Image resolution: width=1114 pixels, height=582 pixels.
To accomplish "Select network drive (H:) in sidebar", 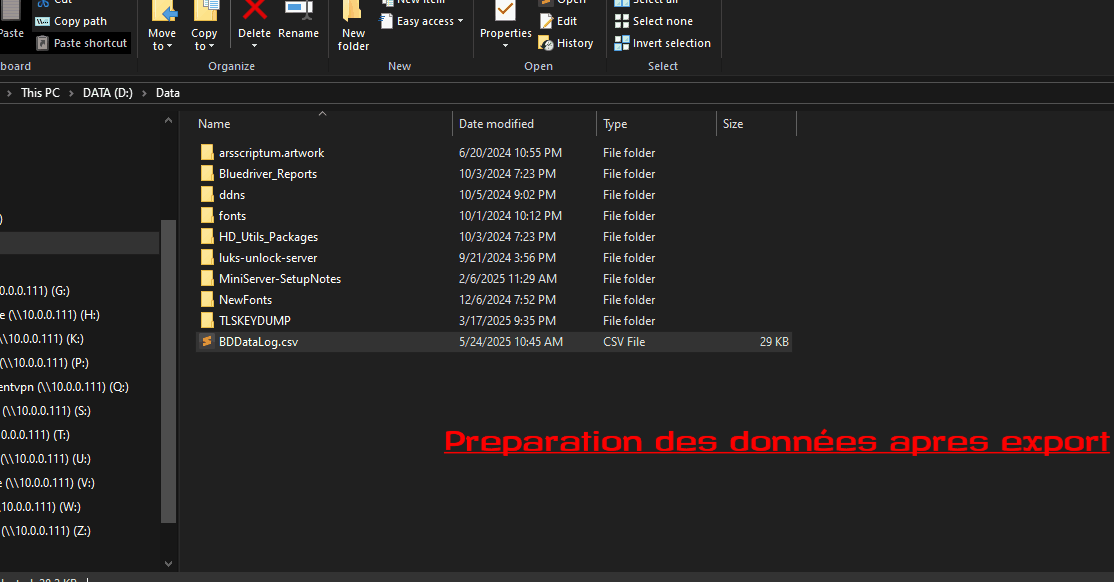I will point(50,315).
